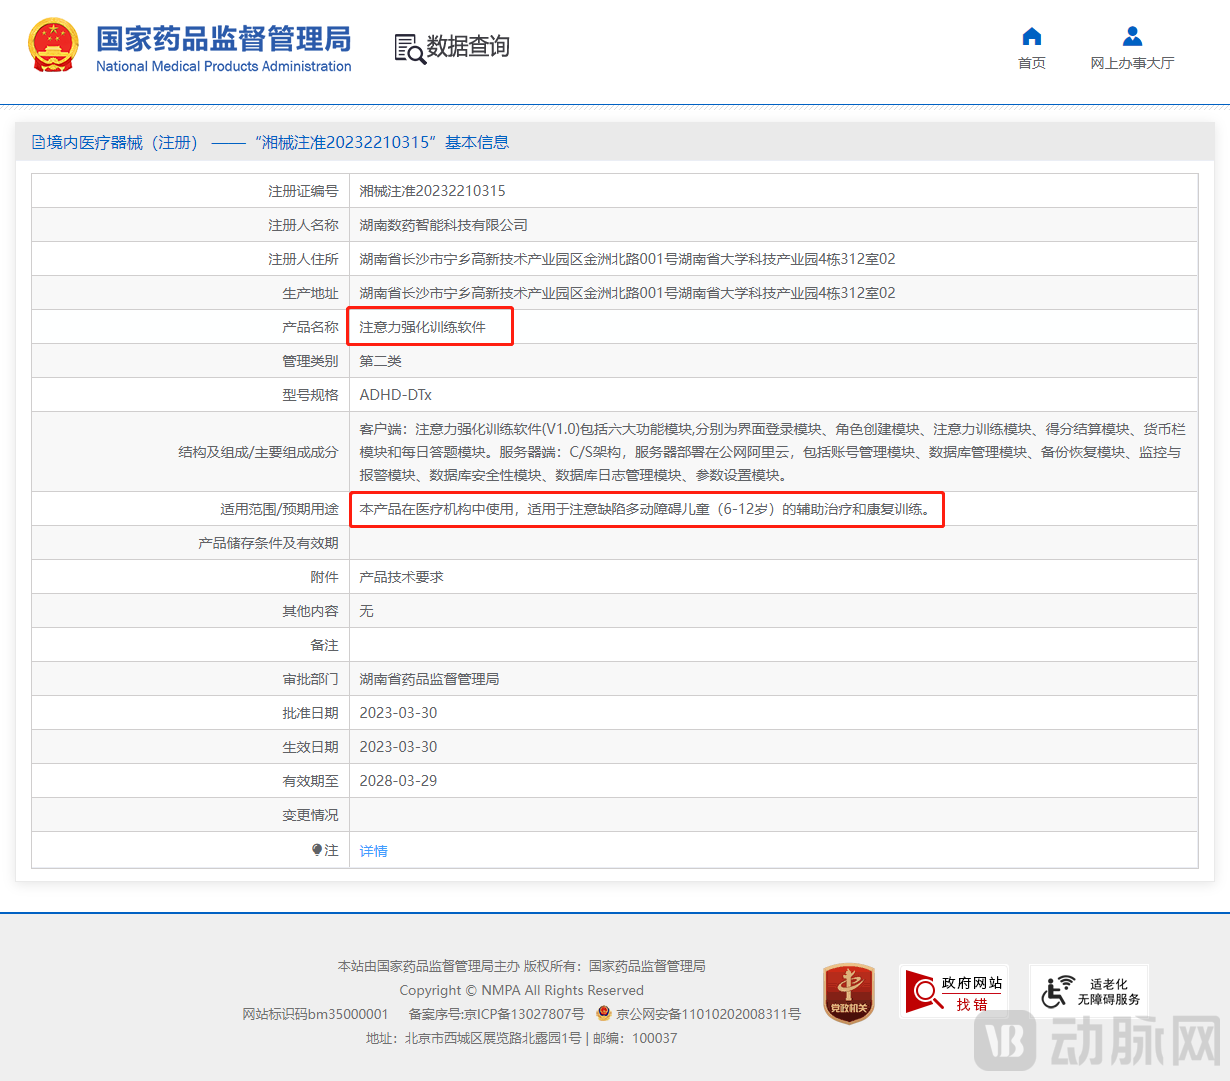The width and height of the screenshot is (1230, 1081).
Task: Click the 党政机关 badge icon
Action: click(x=849, y=993)
